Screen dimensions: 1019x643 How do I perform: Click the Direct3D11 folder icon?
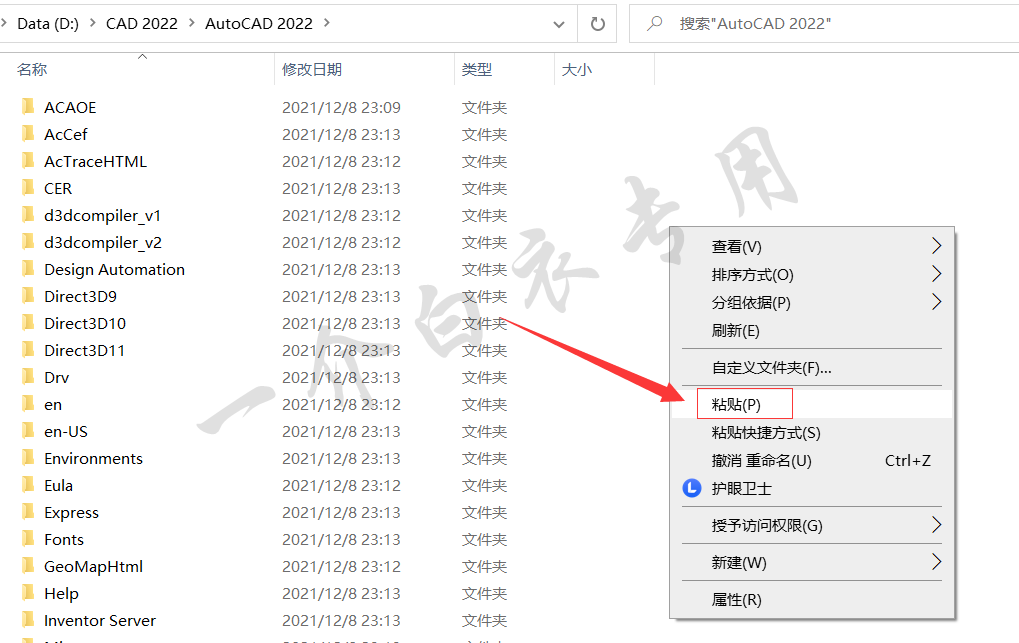(x=28, y=350)
